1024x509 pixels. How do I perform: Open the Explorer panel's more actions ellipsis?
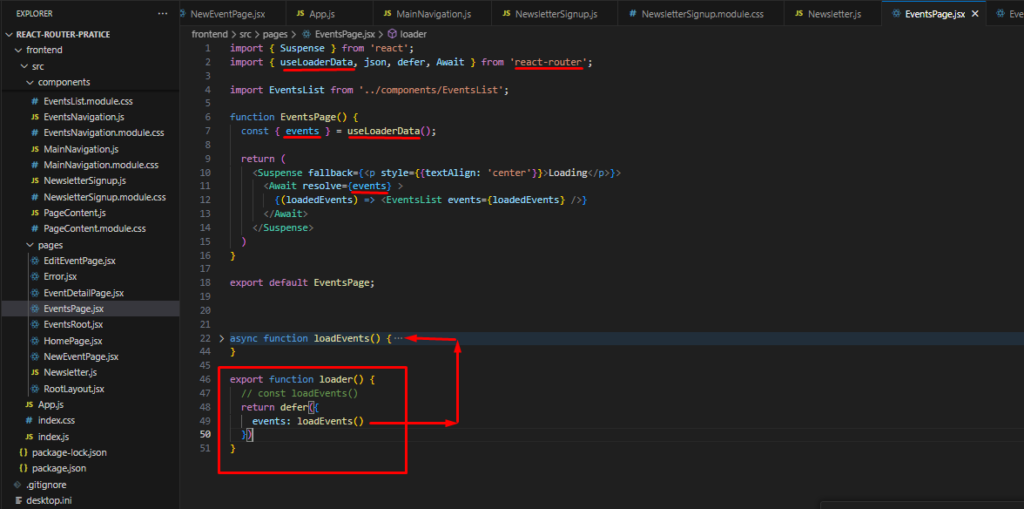pos(162,14)
